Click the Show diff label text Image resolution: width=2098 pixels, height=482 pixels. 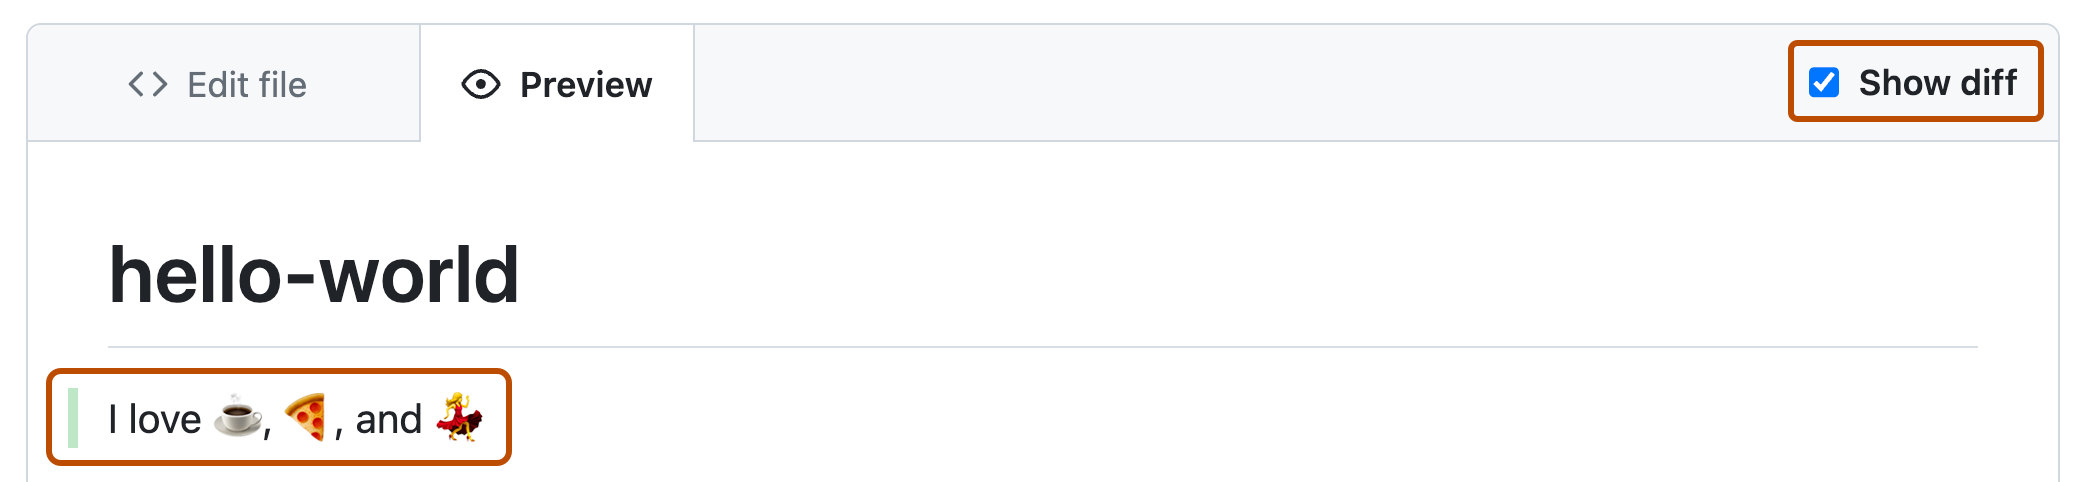pos(1937,82)
